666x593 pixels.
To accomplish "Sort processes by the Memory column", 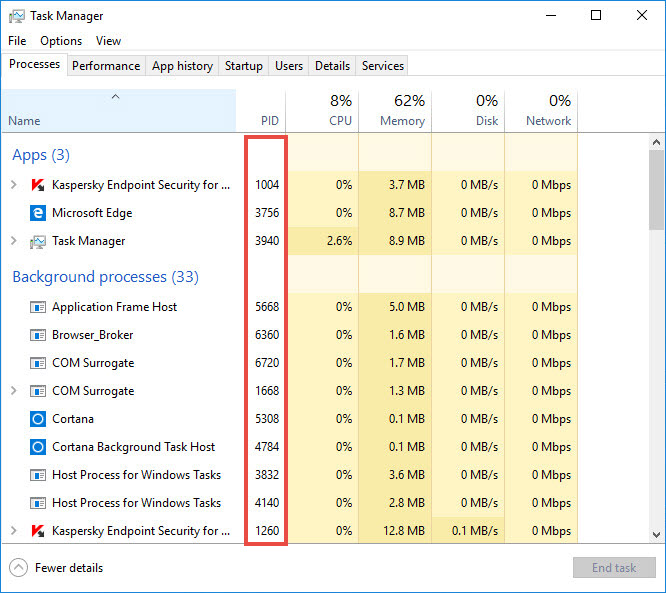I will [395, 110].
